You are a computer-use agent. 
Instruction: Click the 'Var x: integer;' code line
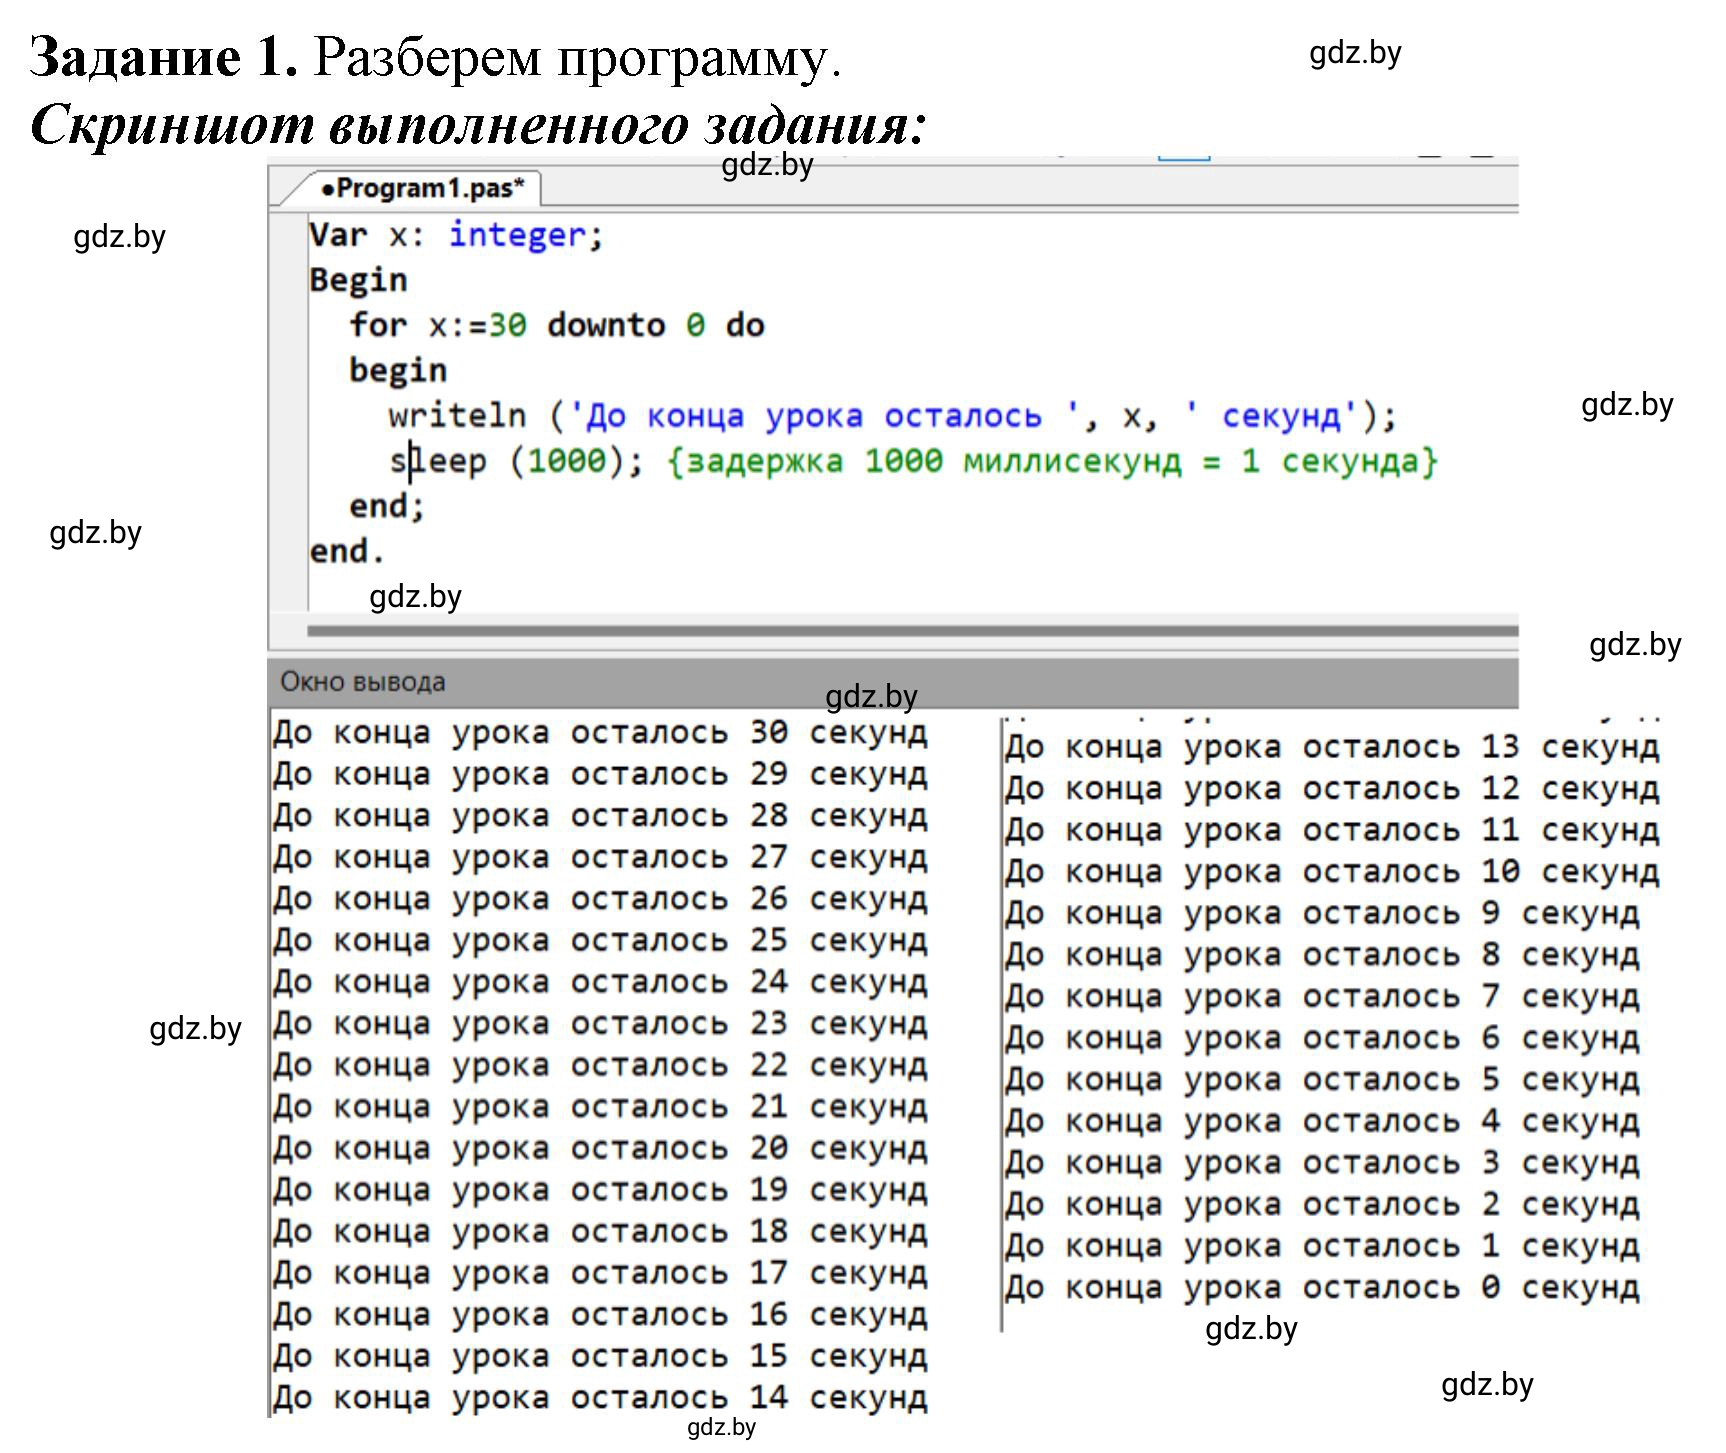click(x=456, y=235)
